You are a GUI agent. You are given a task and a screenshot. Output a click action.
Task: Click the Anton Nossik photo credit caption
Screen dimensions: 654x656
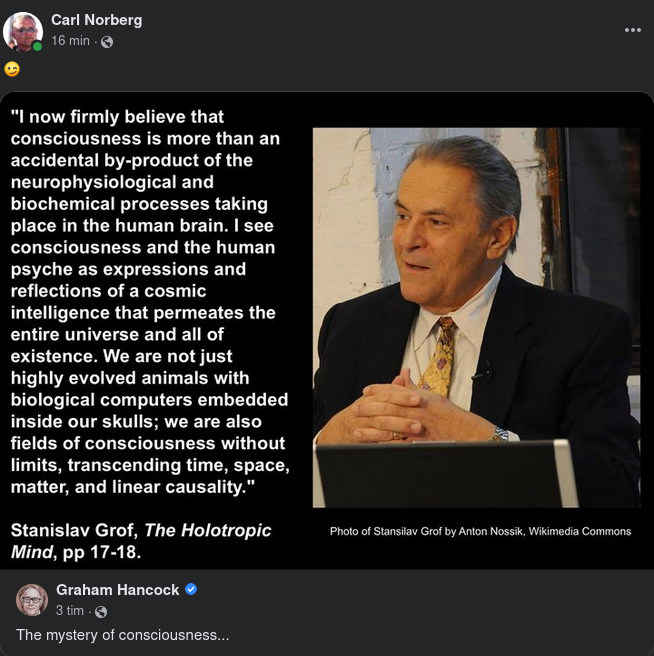480,531
